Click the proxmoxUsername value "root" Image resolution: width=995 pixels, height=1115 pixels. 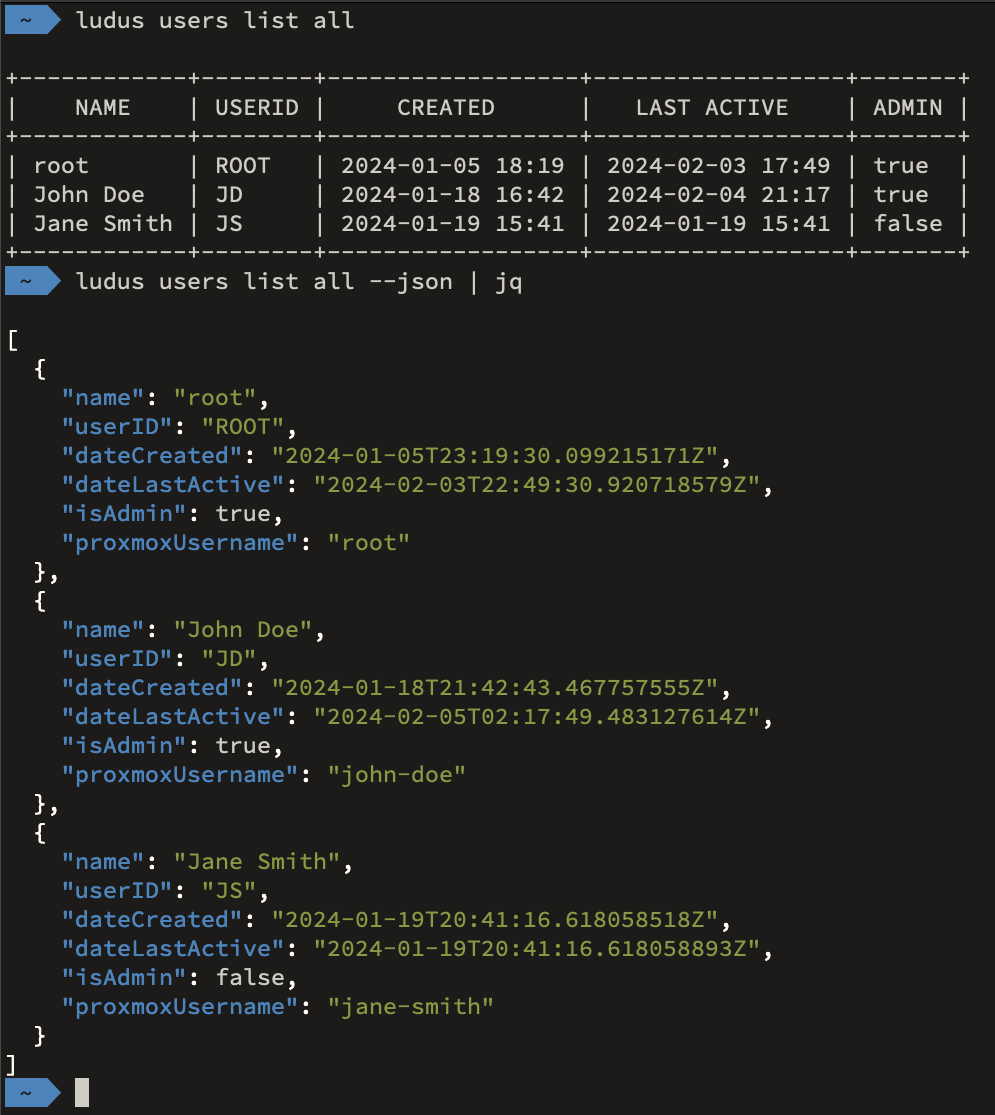point(368,543)
